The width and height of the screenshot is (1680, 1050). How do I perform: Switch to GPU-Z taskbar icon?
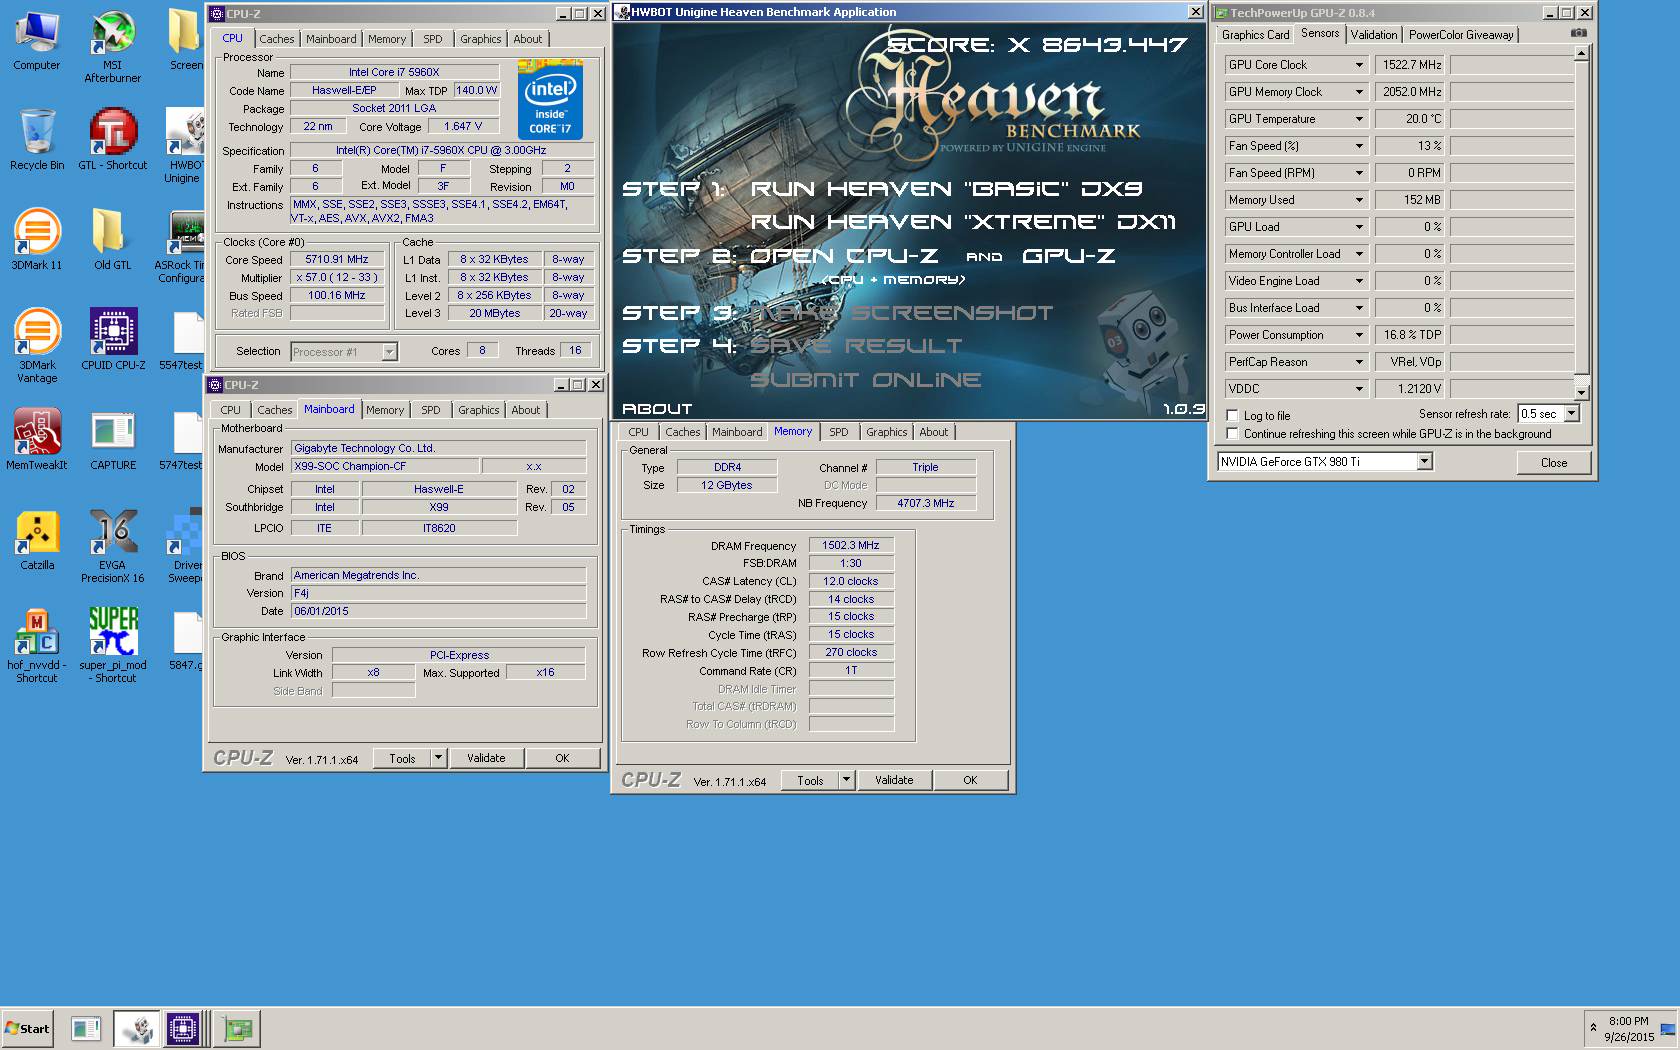click(237, 1028)
